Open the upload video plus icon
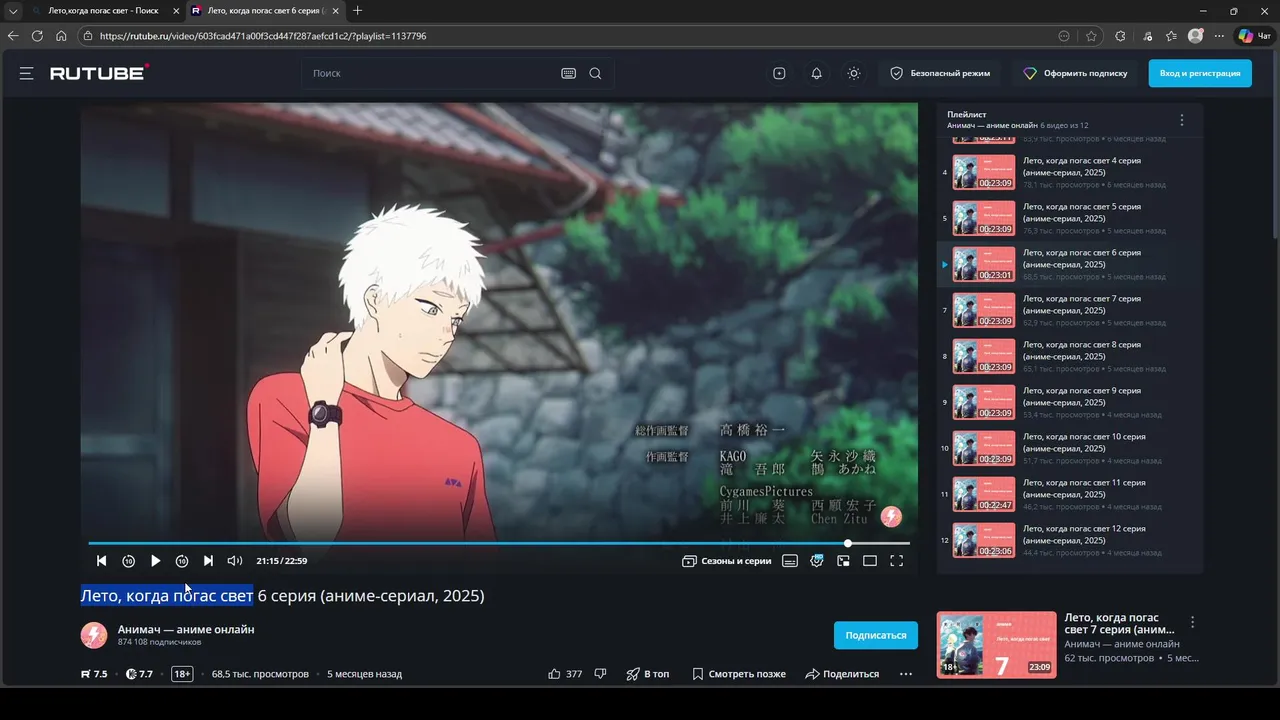The width and height of the screenshot is (1280, 720). tap(779, 73)
